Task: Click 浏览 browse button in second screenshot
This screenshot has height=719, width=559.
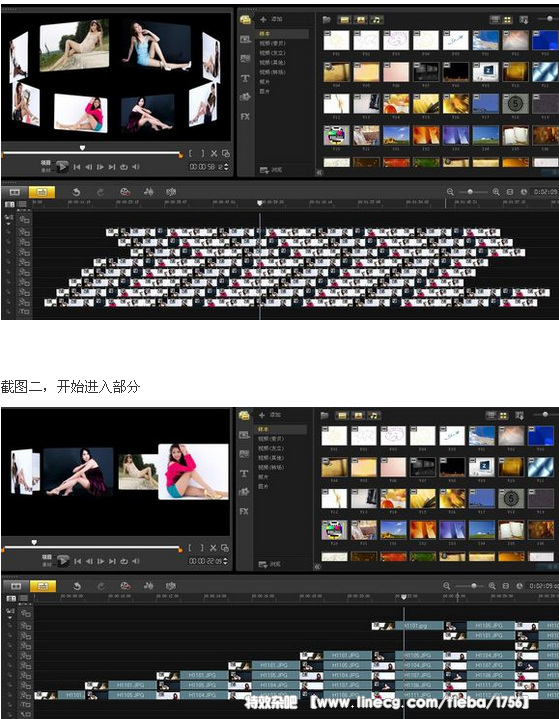Action: [270, 564]
